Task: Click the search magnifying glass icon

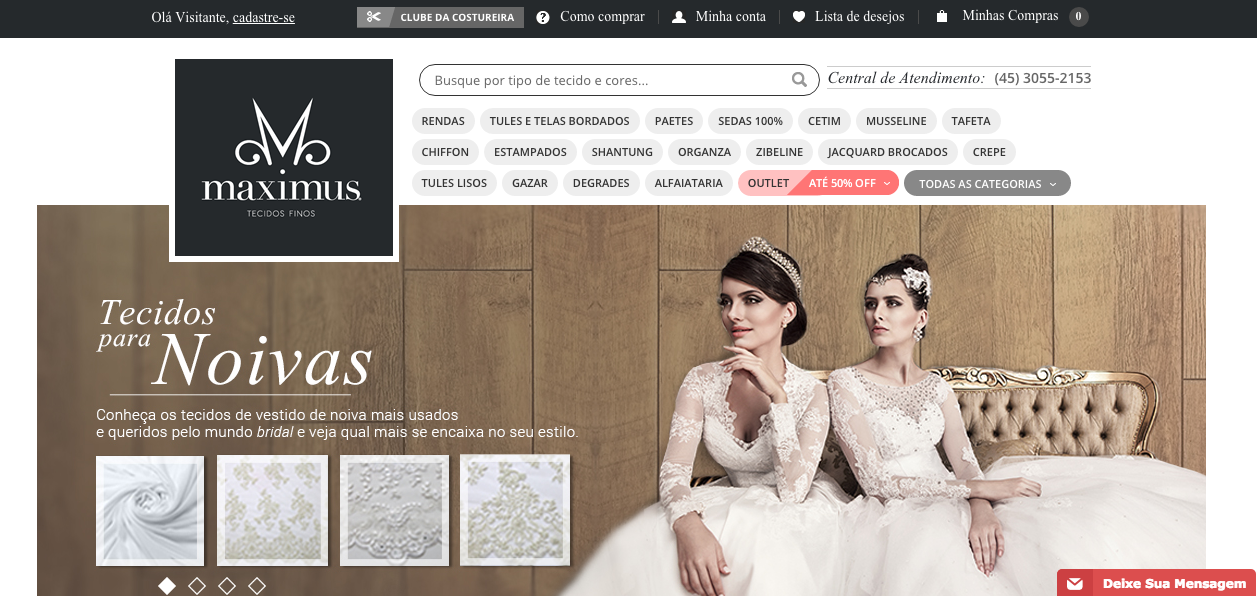Action: click(x=799, y=80)
